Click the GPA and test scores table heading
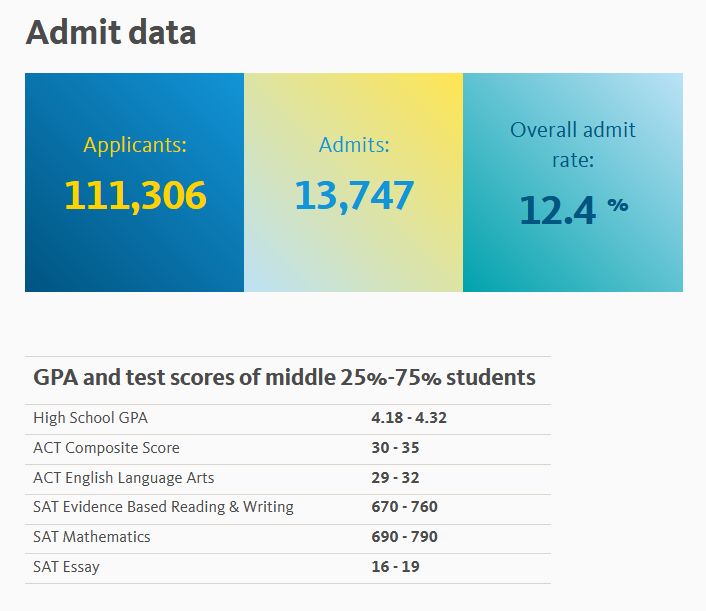The height and width of the screenshot is (611, 706). point(284,378)
